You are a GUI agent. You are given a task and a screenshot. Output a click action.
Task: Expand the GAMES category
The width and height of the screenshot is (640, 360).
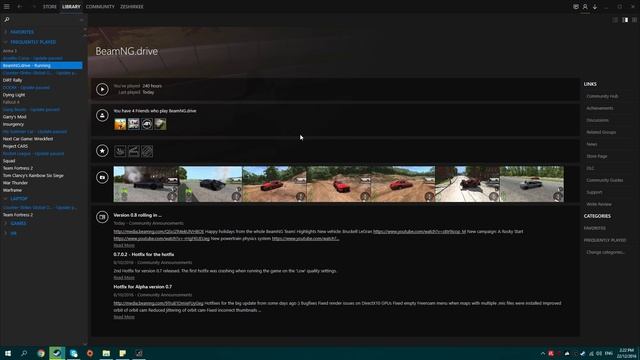tap(18, 223)
